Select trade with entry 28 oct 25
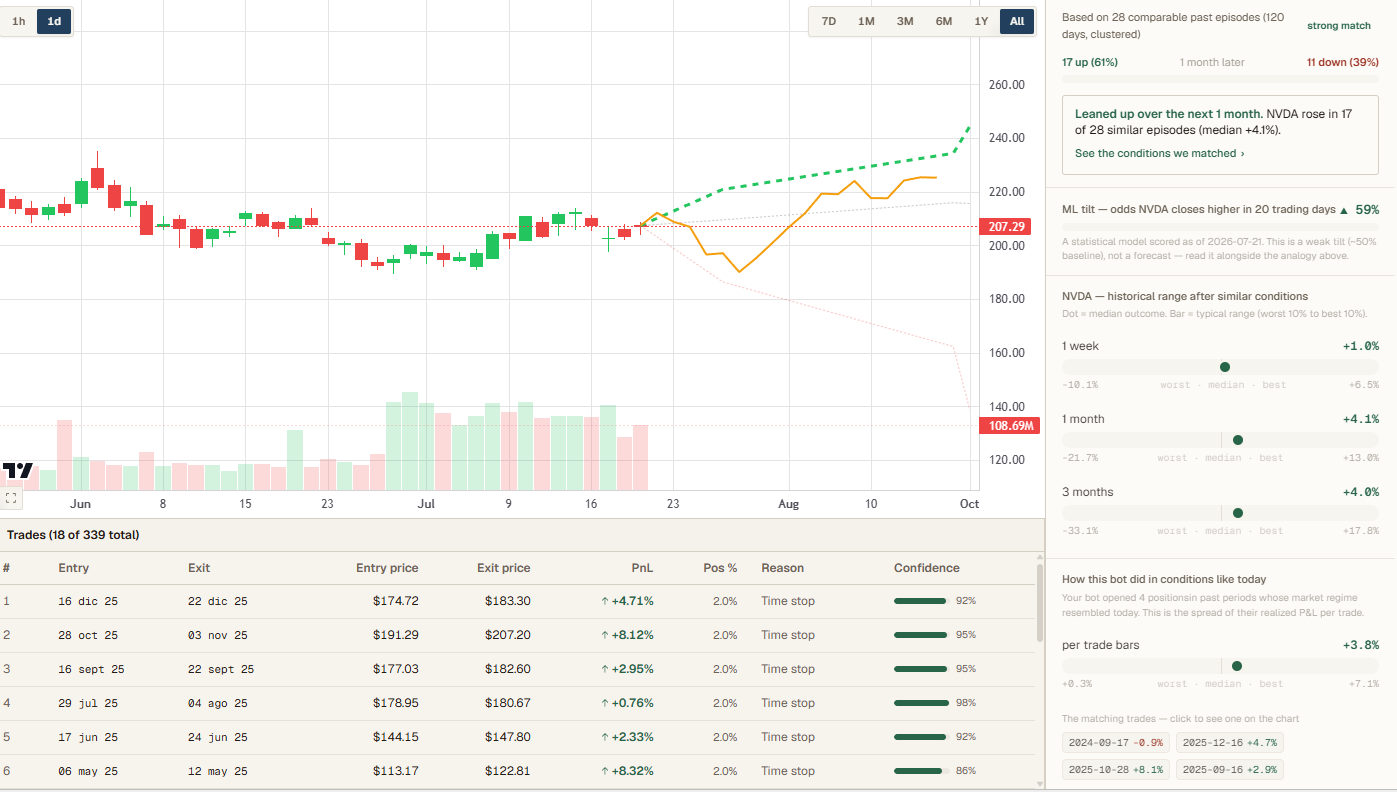 click(x=518, y=635)
